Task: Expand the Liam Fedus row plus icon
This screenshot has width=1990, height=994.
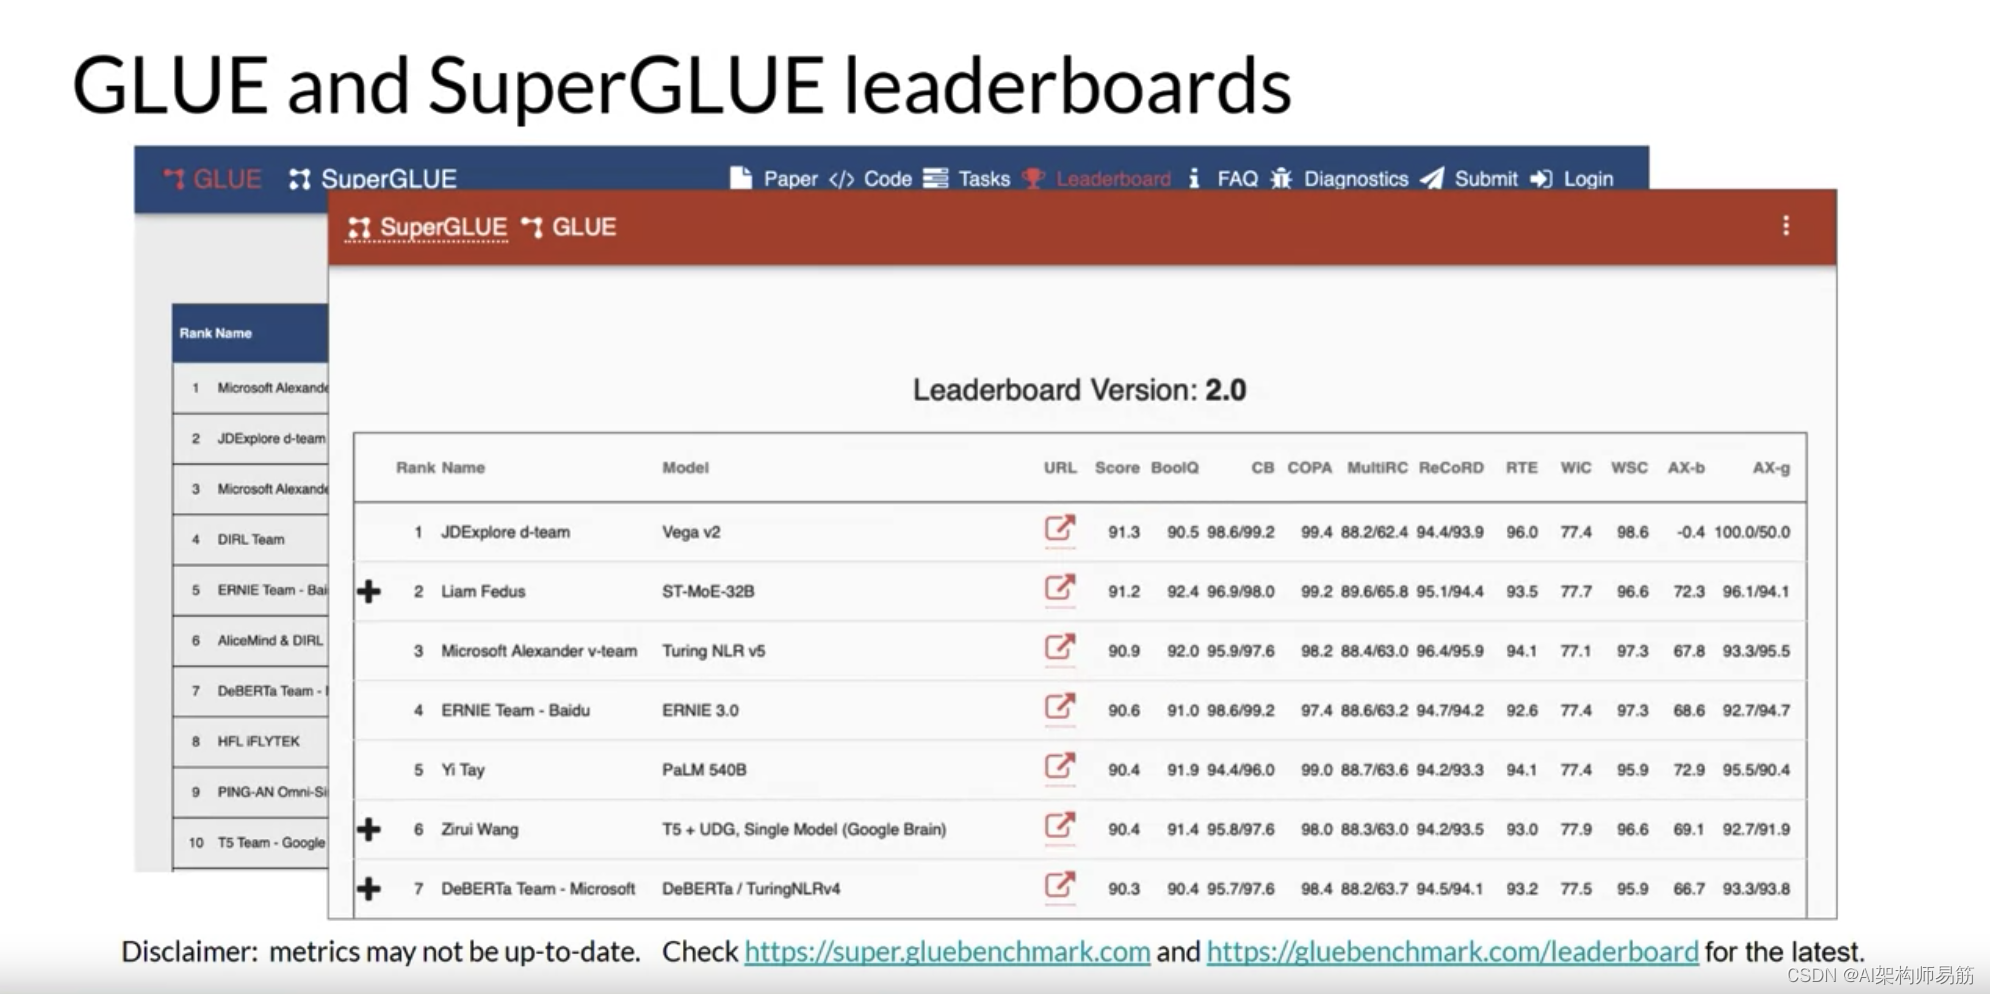Action: pos(369,591)
